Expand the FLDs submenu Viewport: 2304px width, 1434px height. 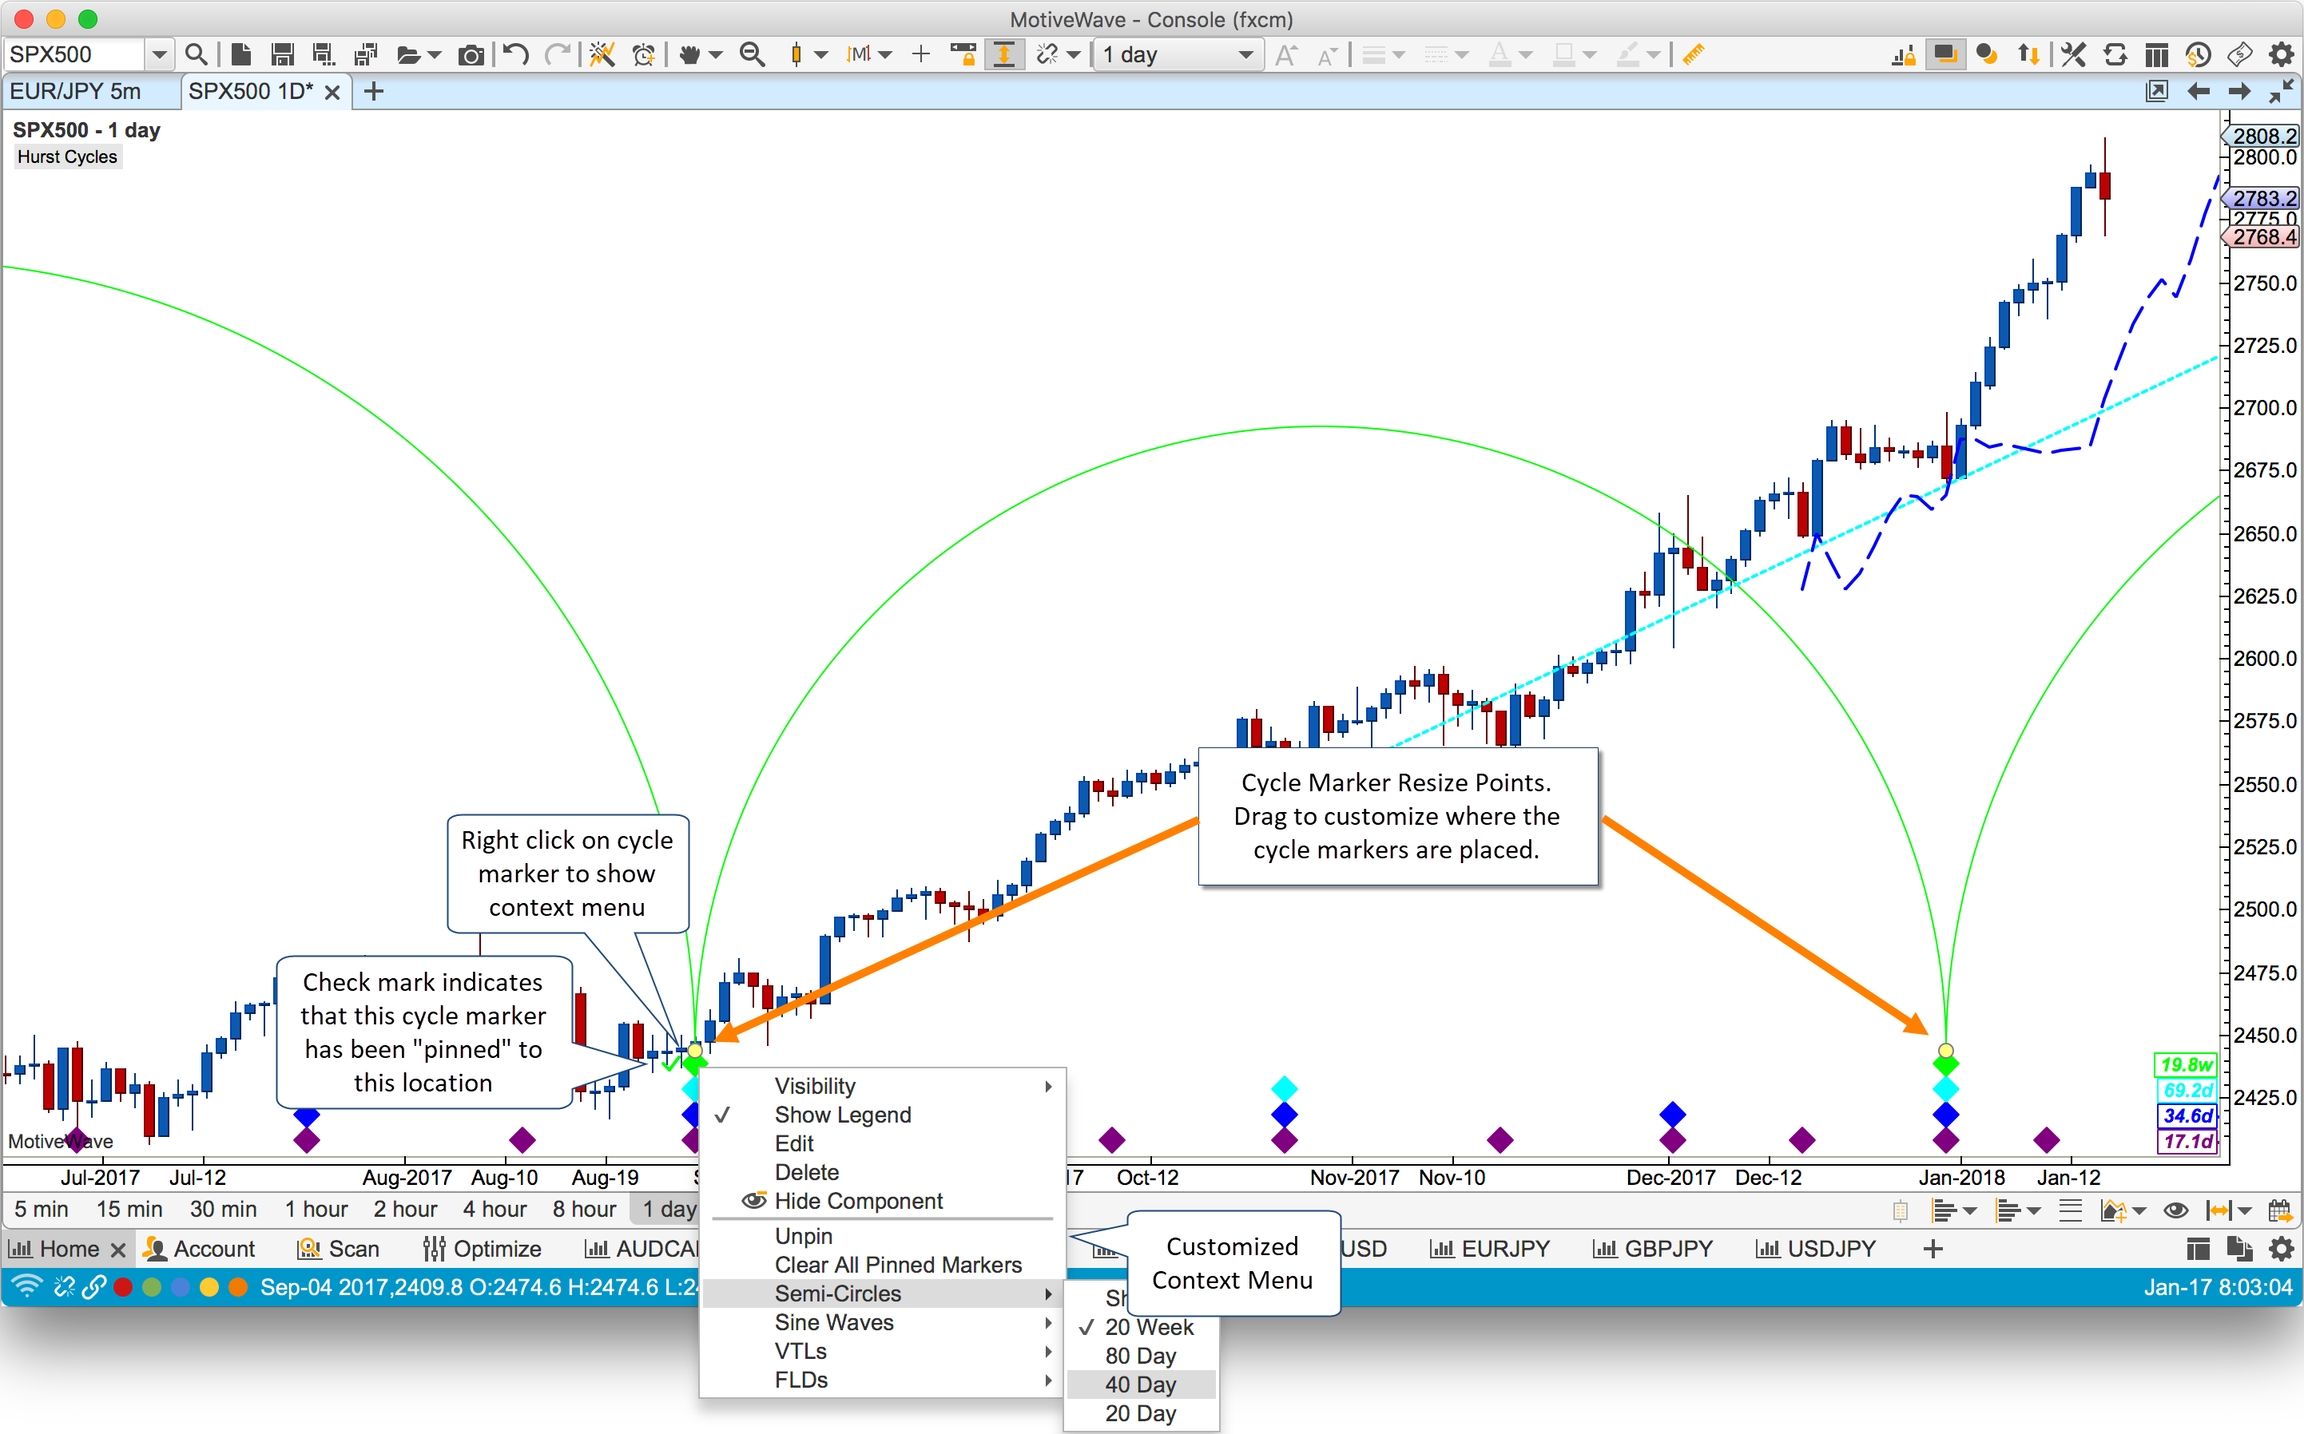tap(882, 1380)
